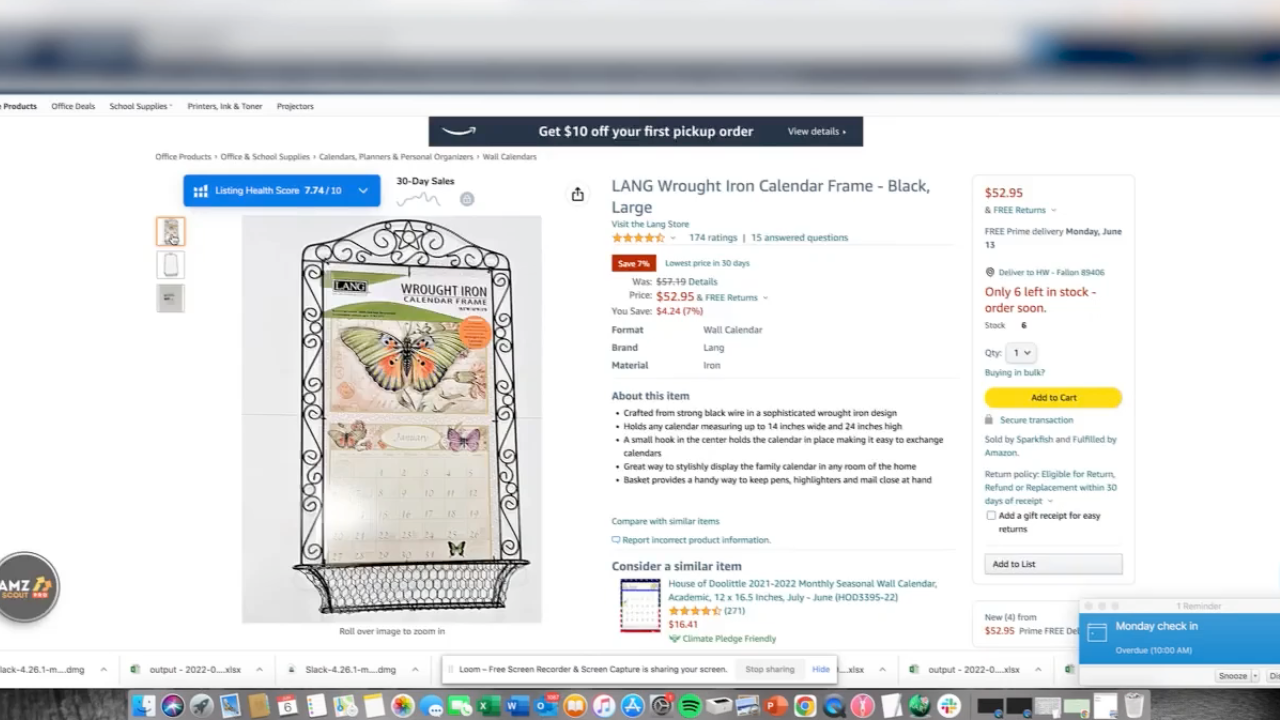Click the lock icon beside 30-Day Sales
1280x720 pixels.
pos(467,199)
